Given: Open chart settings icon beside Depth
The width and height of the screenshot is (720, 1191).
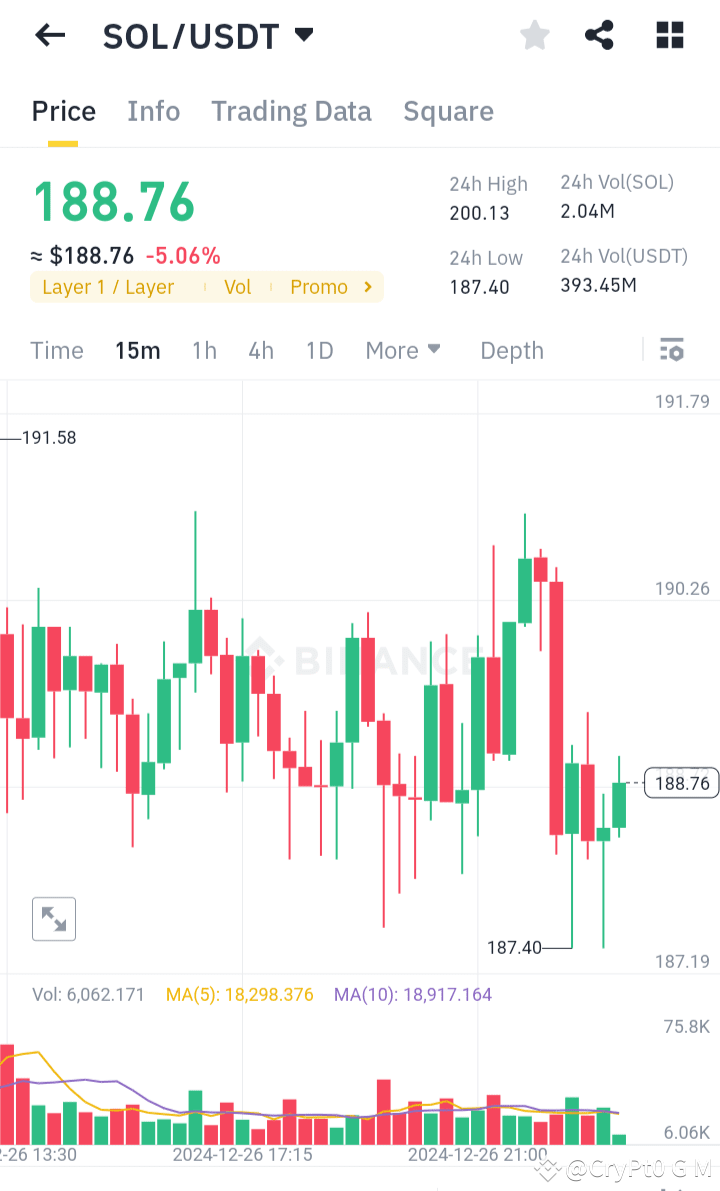Looking at the screenshot, I should coord(671,350).
